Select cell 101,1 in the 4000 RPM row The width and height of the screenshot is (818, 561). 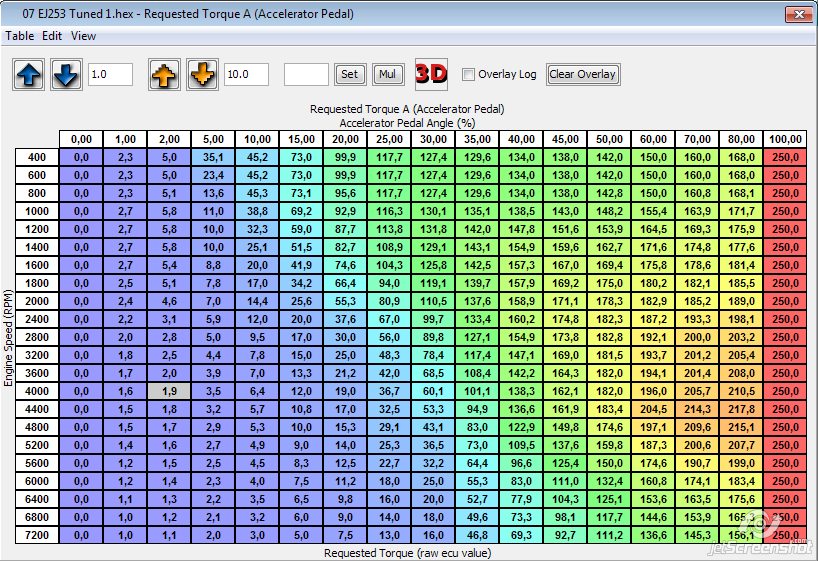(477, 391)
